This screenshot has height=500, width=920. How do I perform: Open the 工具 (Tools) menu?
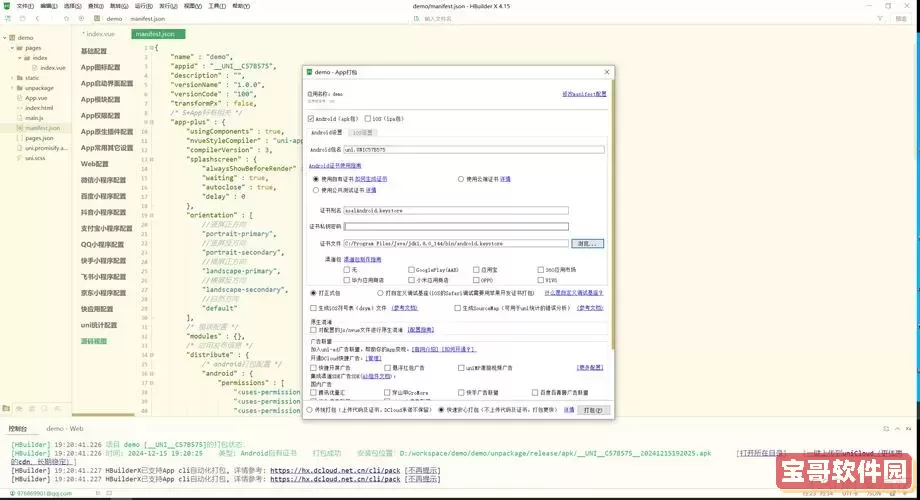pyautogui.click(x=217, y=6)
